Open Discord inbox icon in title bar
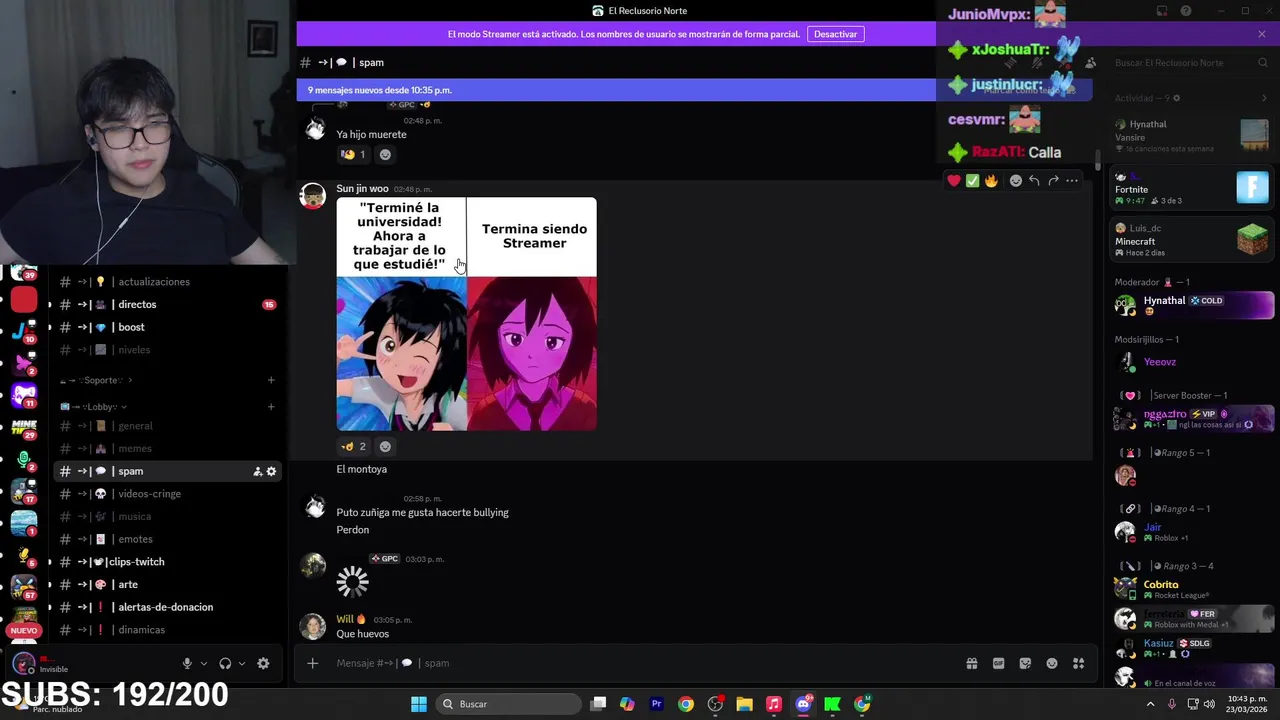 [1162, 11]
